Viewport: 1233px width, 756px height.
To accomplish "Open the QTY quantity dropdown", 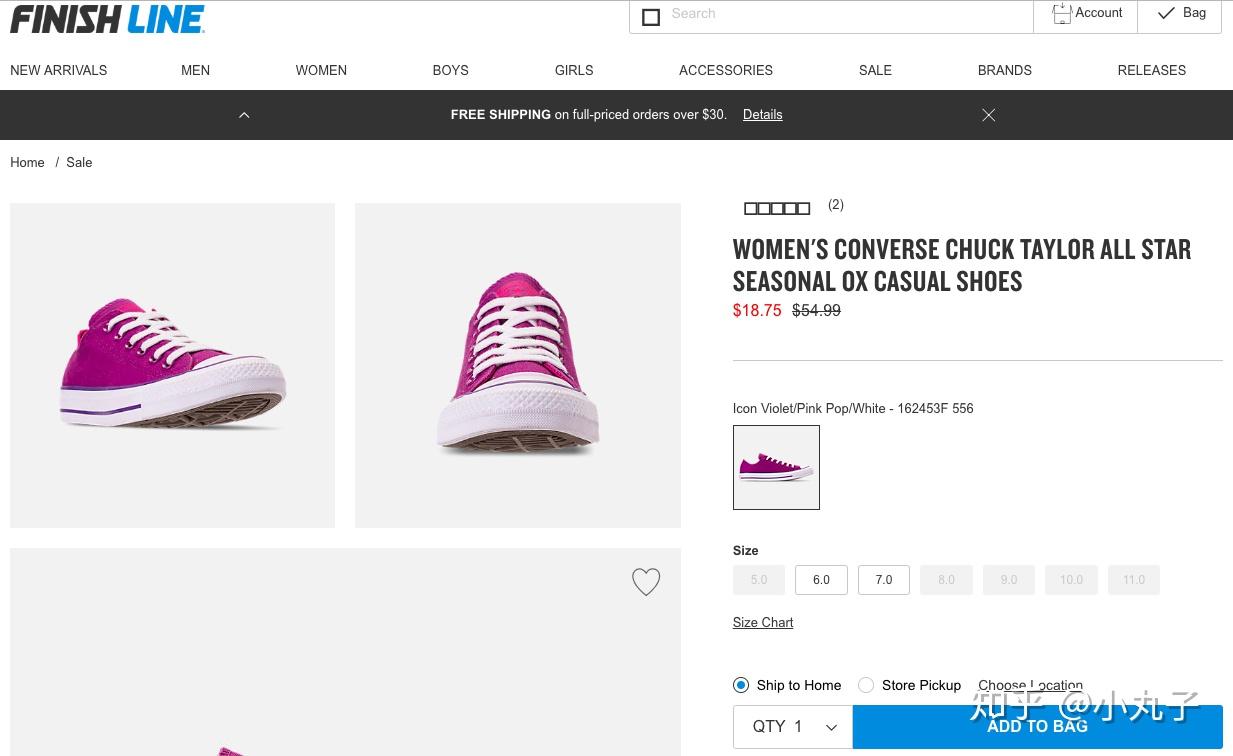I will [793, 727].
